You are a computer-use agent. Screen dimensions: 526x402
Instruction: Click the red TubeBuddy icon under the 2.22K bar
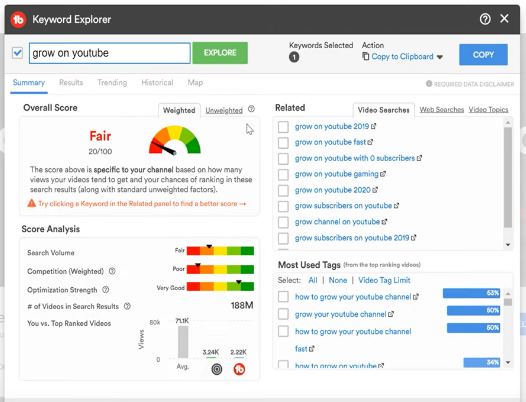pos(239,369)
